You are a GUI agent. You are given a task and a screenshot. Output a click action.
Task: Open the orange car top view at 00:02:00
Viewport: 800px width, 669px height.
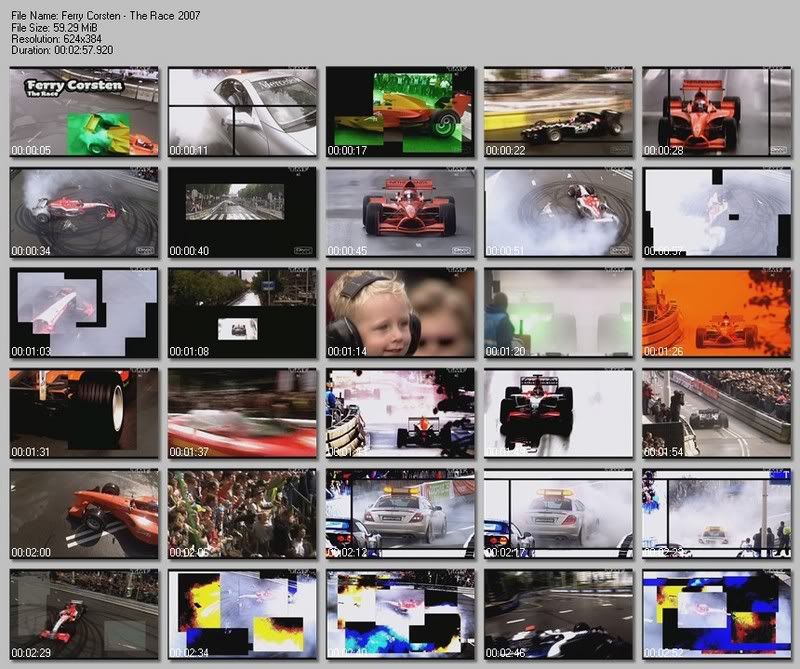pyautogui.click(x=84, y=513)
